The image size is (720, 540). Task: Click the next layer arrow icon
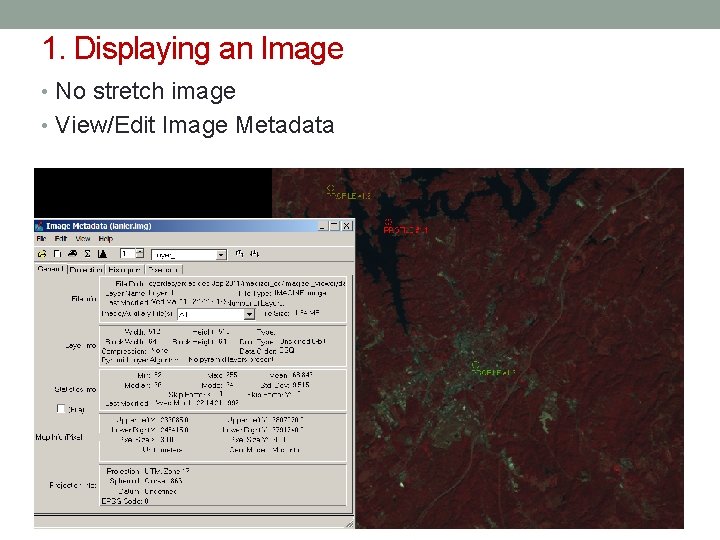[254, 253]
